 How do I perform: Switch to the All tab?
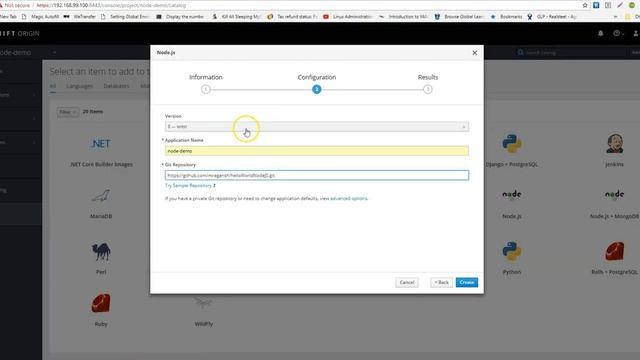(53, 86)
